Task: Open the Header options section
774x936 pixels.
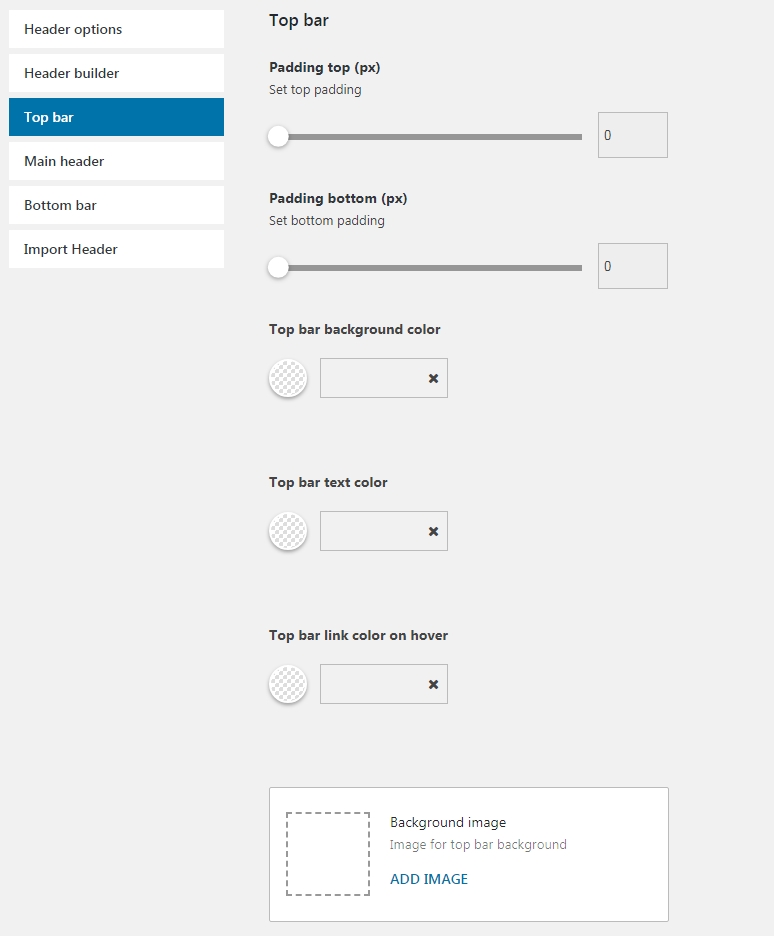Action: tap(116, 29)
